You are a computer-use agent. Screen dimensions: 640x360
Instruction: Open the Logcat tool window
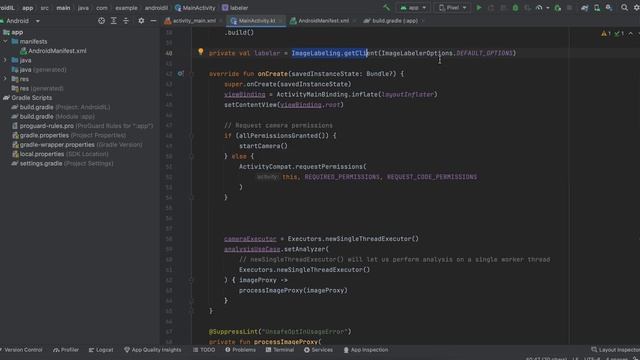click(x=101, y=350)
